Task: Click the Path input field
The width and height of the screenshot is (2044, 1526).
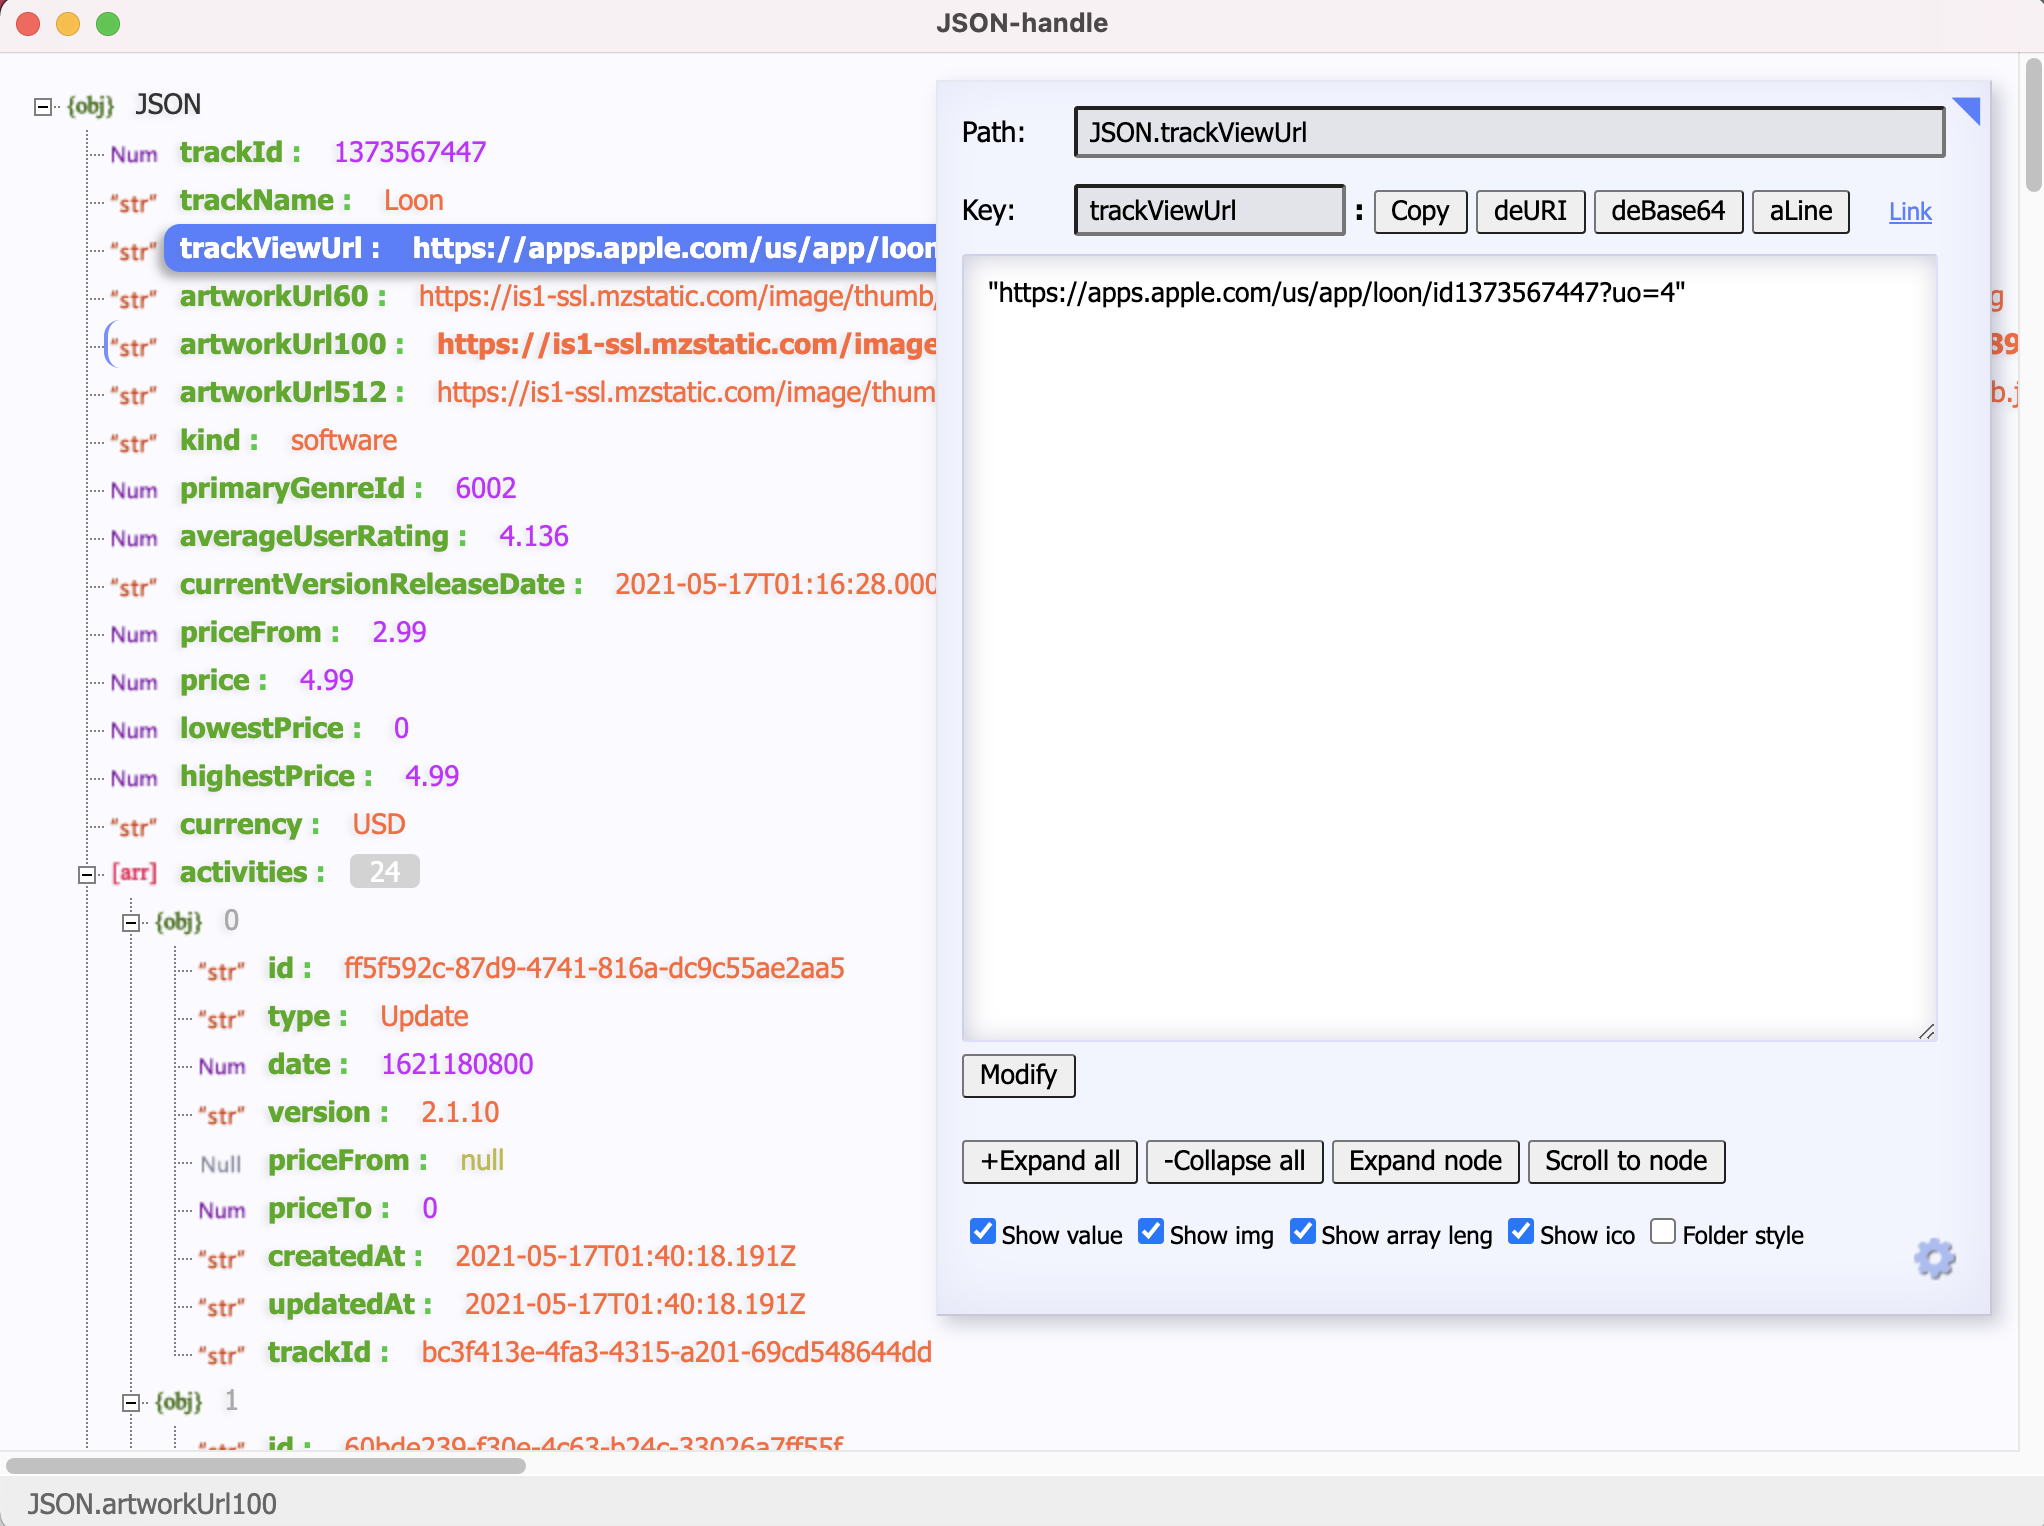Action: [x=1510, y=132]
